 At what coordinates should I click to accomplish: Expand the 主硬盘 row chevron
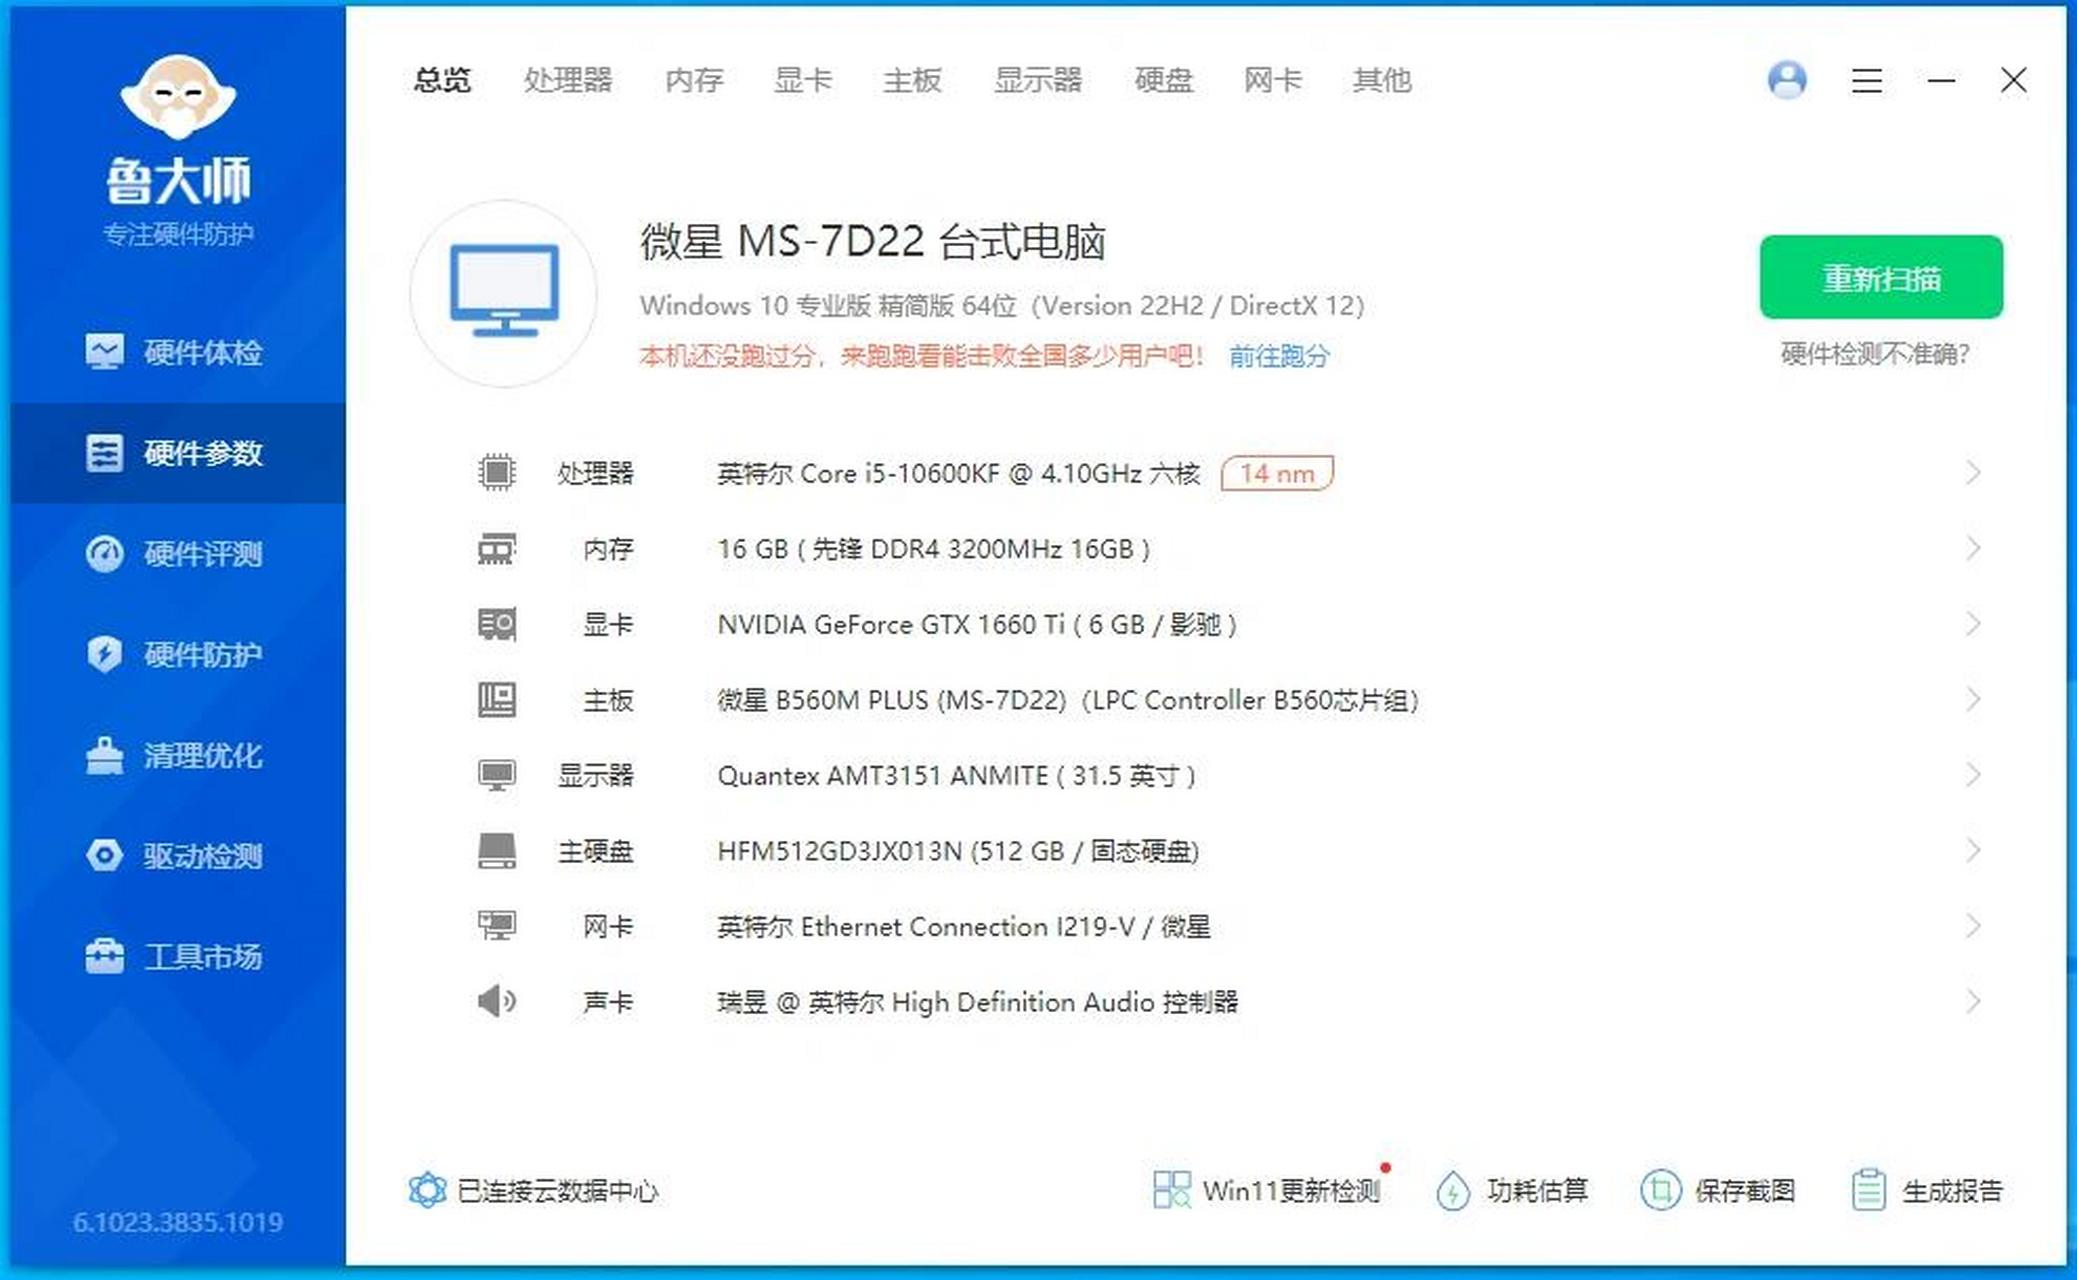point(1972,851)
